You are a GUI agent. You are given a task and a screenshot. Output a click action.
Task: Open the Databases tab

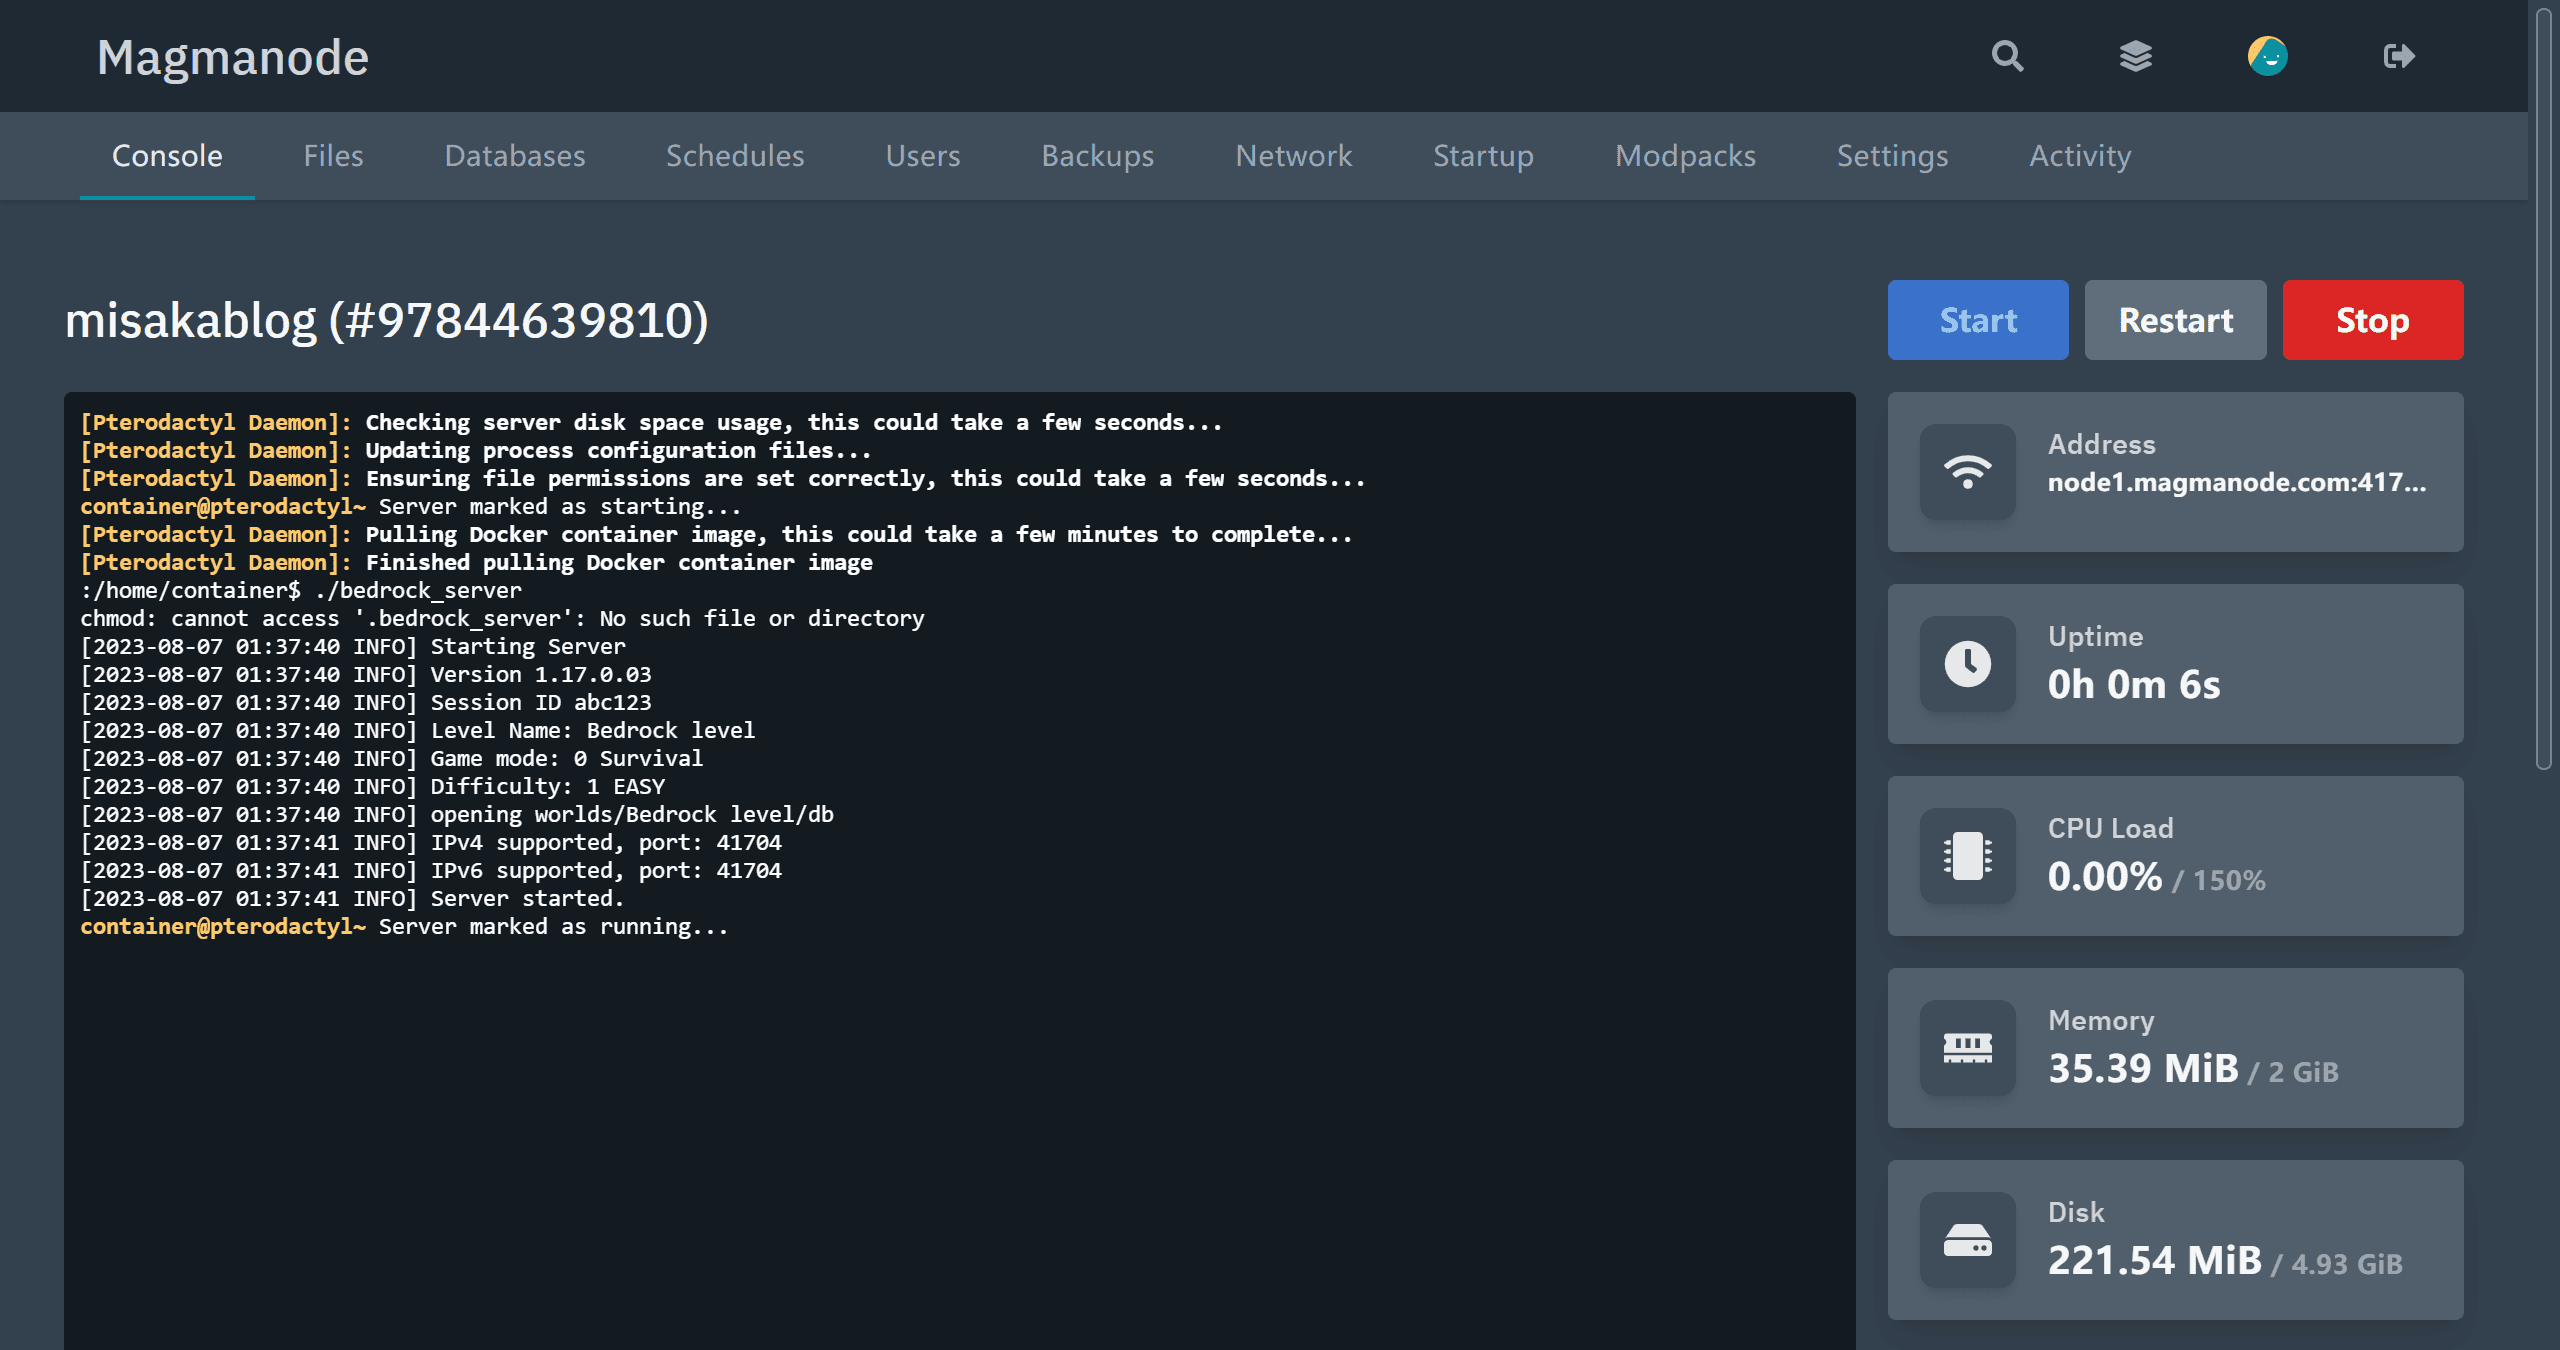[514, 156]
